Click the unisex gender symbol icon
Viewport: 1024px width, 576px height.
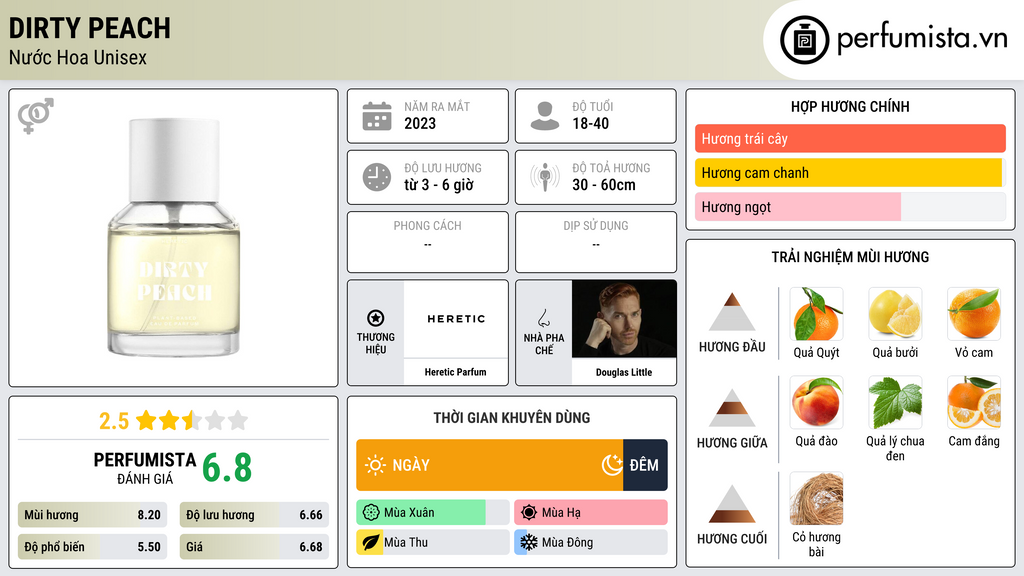tap(35, 116)
